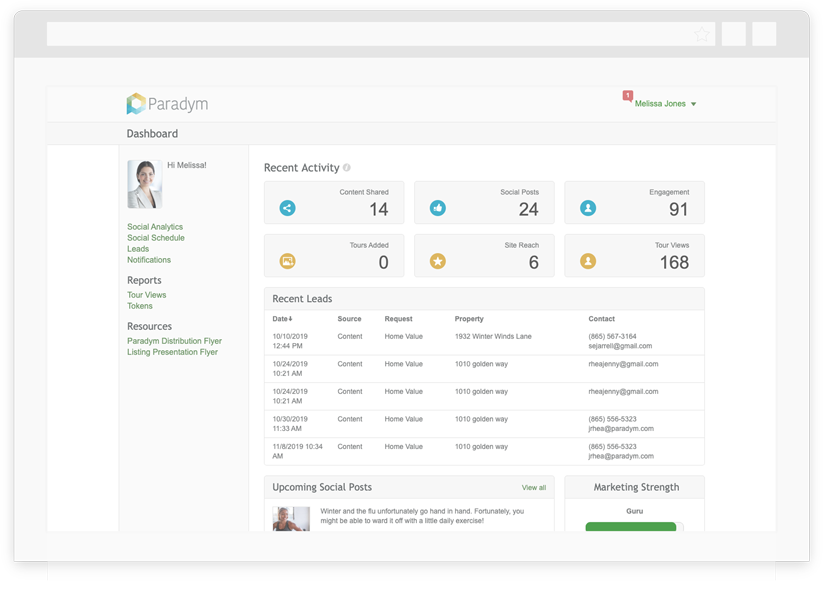
Task: Go to Social Schedule
Action: point(156,238)
